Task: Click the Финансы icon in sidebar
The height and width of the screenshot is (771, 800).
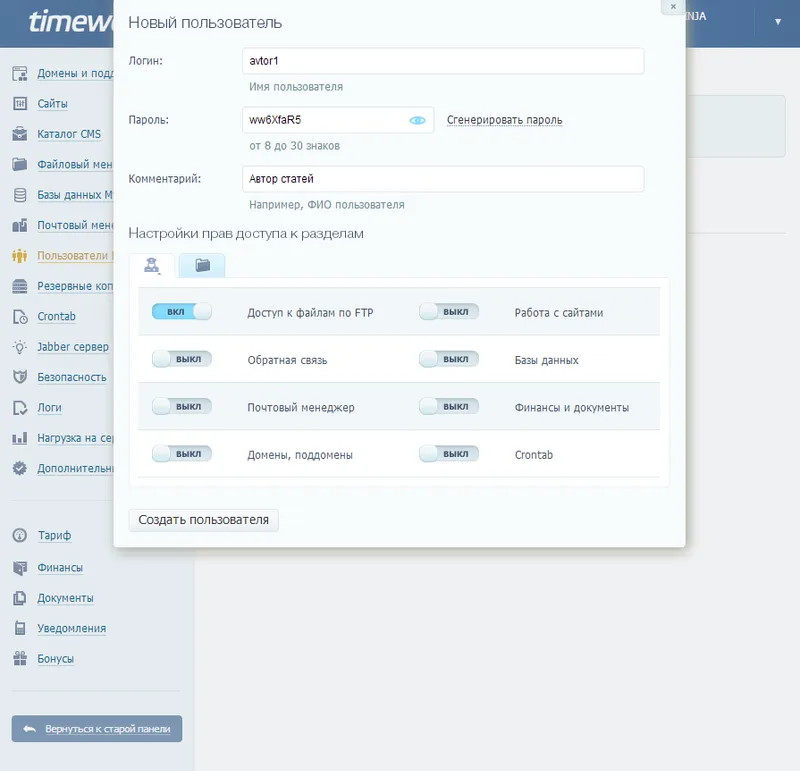Action: coord(19,567)
